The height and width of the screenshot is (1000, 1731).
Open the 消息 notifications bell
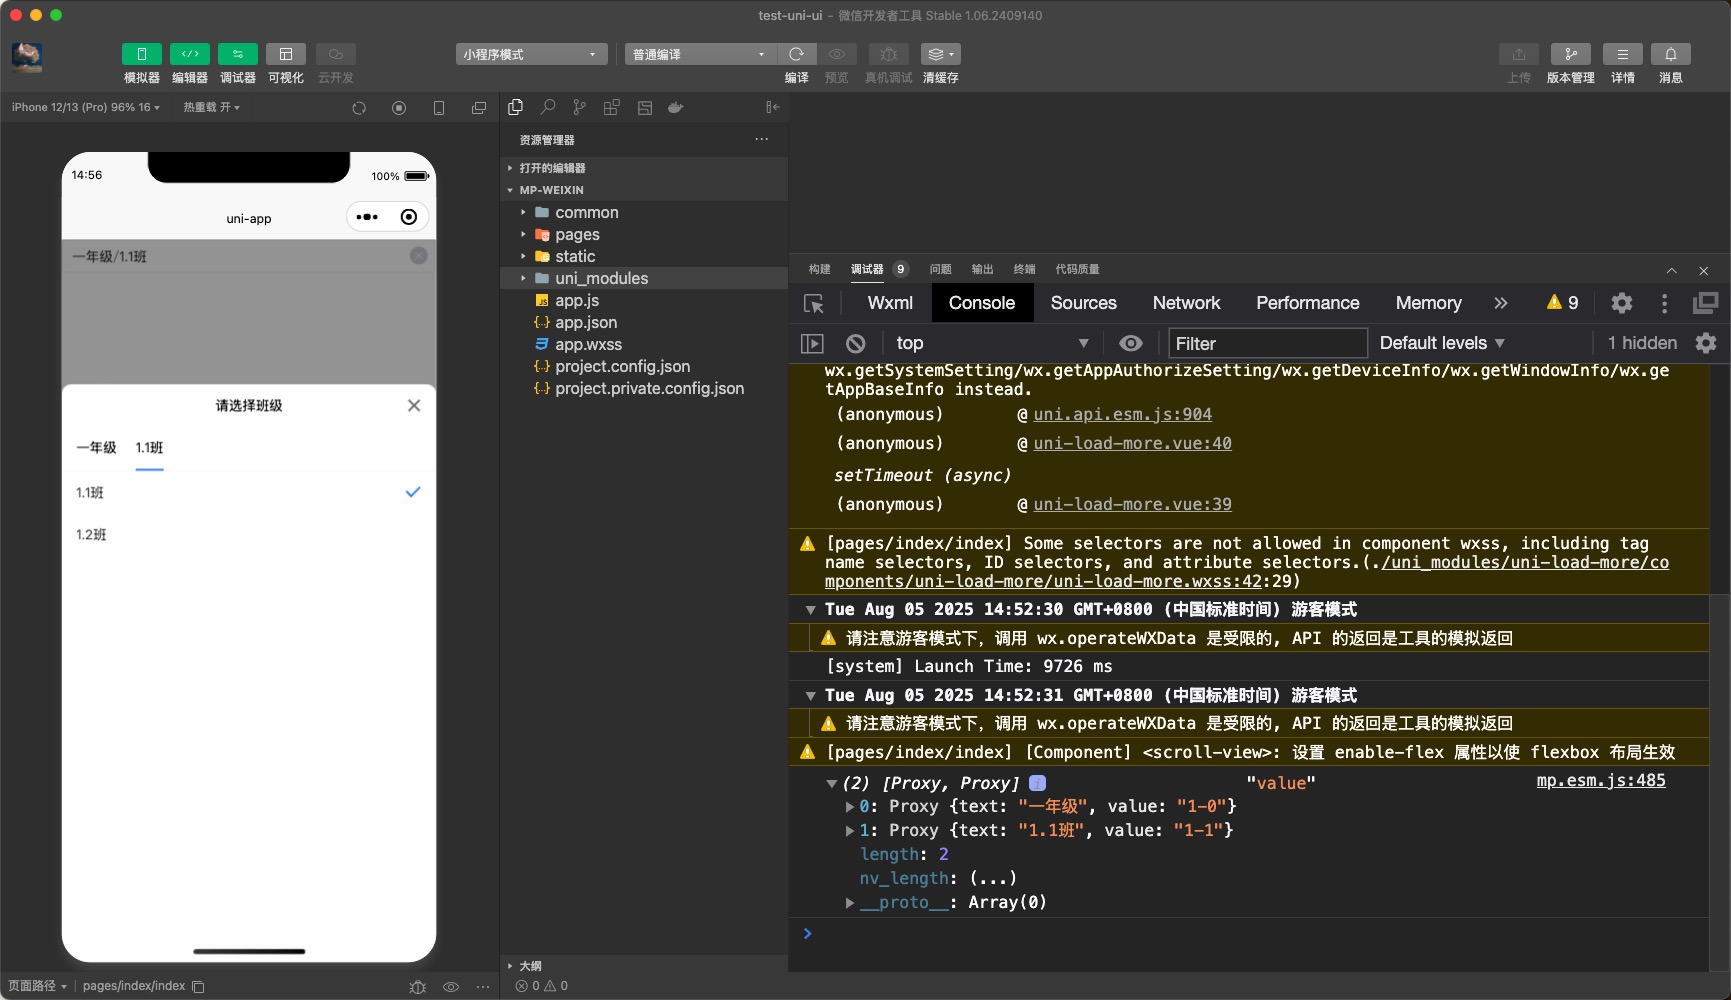click(1670, 54)
